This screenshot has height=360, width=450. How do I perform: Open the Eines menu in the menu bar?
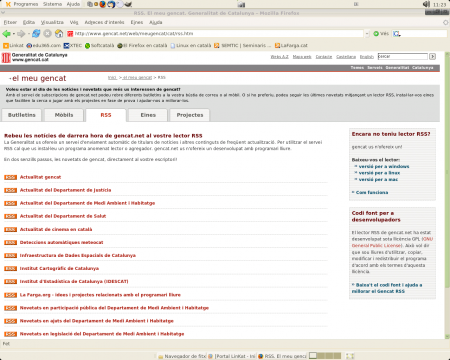point(137,22)
